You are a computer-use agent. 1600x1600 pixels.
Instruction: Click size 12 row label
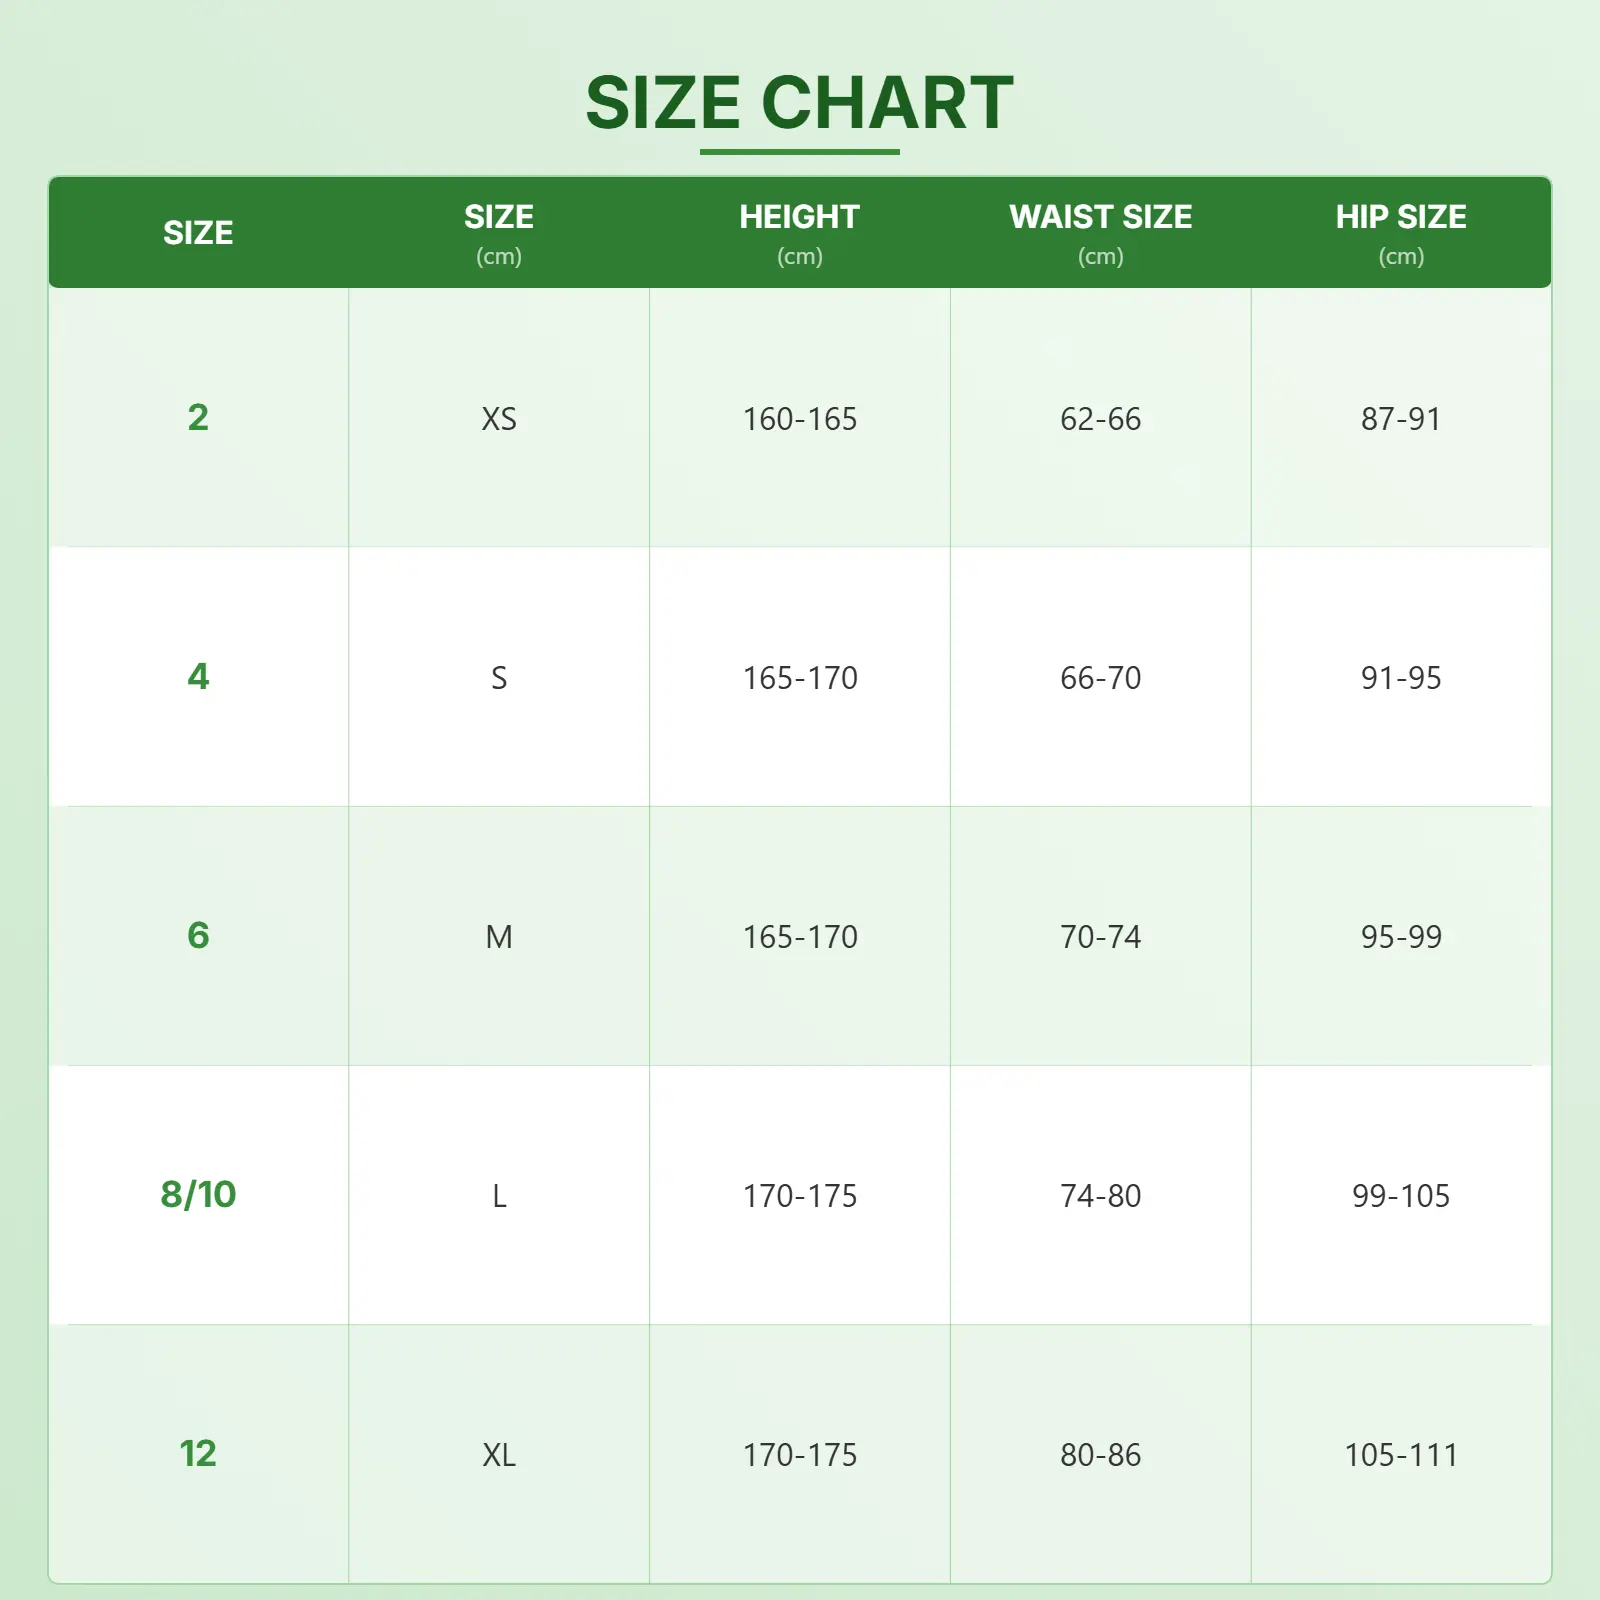coord(198,1453)
